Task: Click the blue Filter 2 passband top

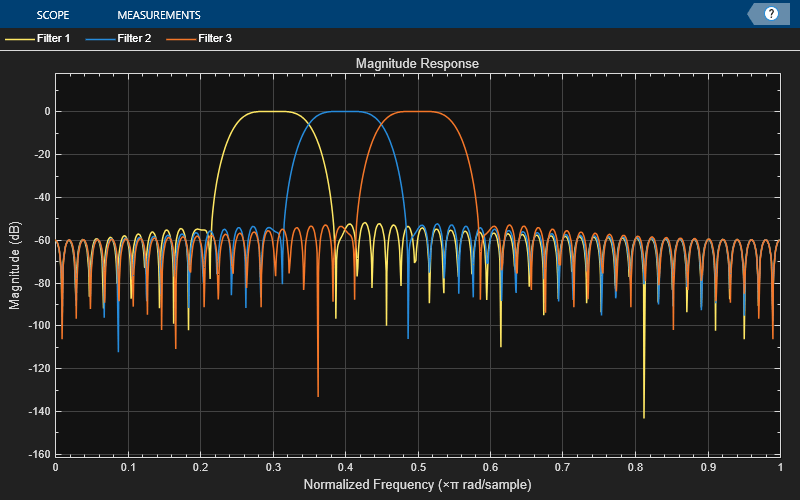Action: tap(345, 111)
